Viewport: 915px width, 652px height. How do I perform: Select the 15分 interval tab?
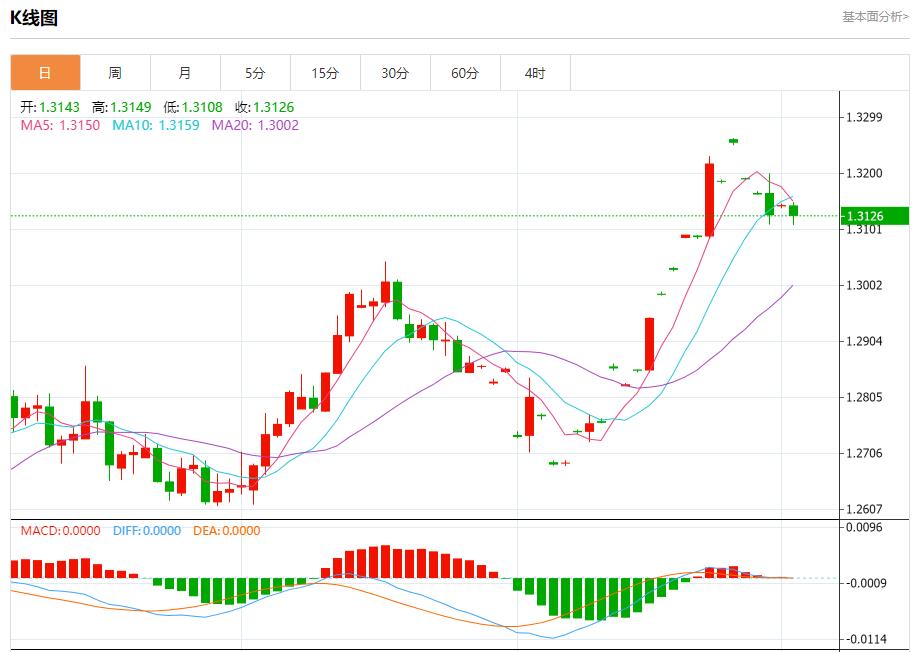point(325,73)
